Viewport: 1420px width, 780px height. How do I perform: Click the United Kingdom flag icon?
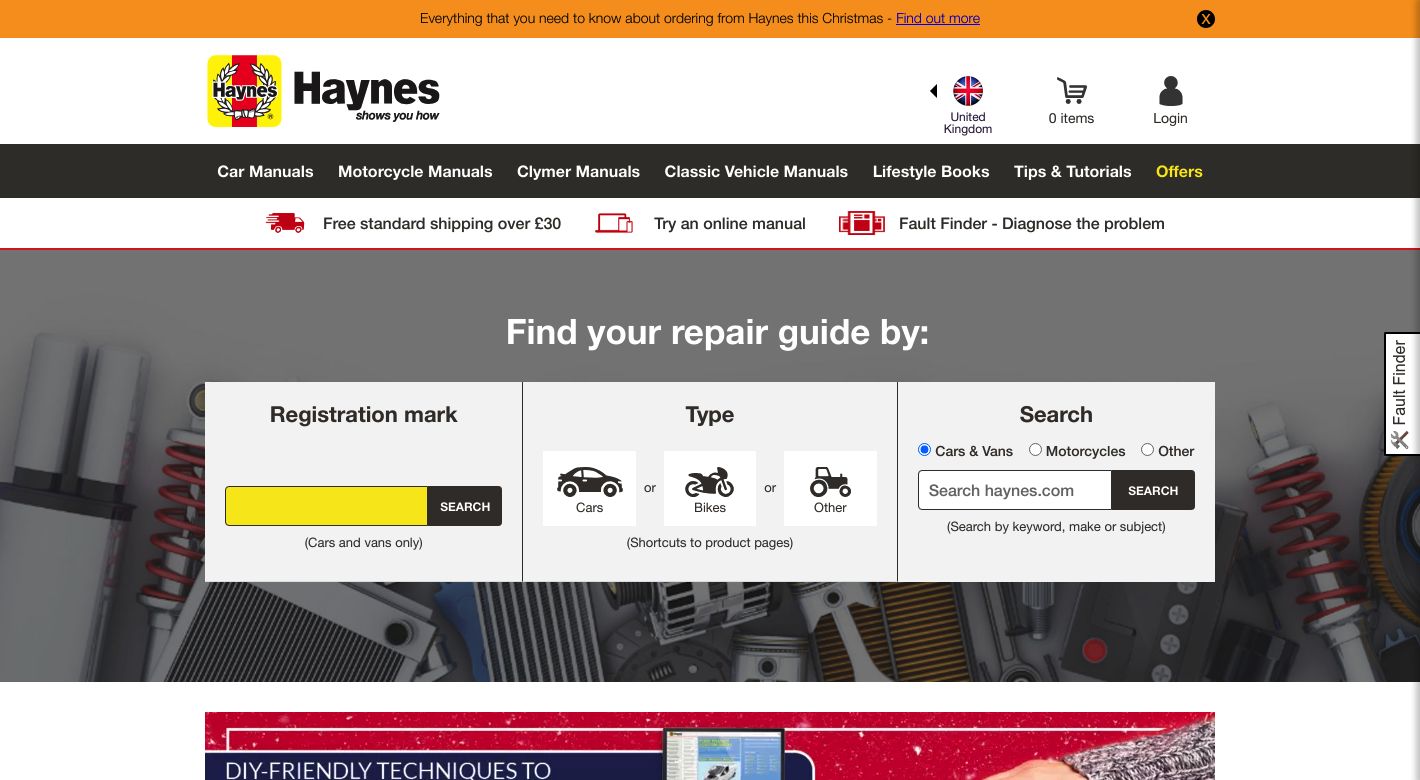[x=968, y=91]
